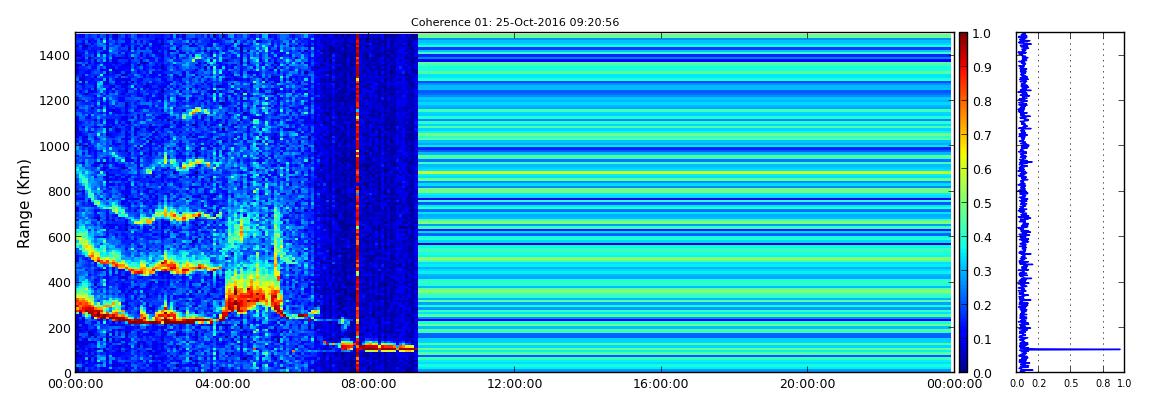Click the red-yellow trace near 100 km after 08:00
1150x407 pixels.
pos(387,348)
